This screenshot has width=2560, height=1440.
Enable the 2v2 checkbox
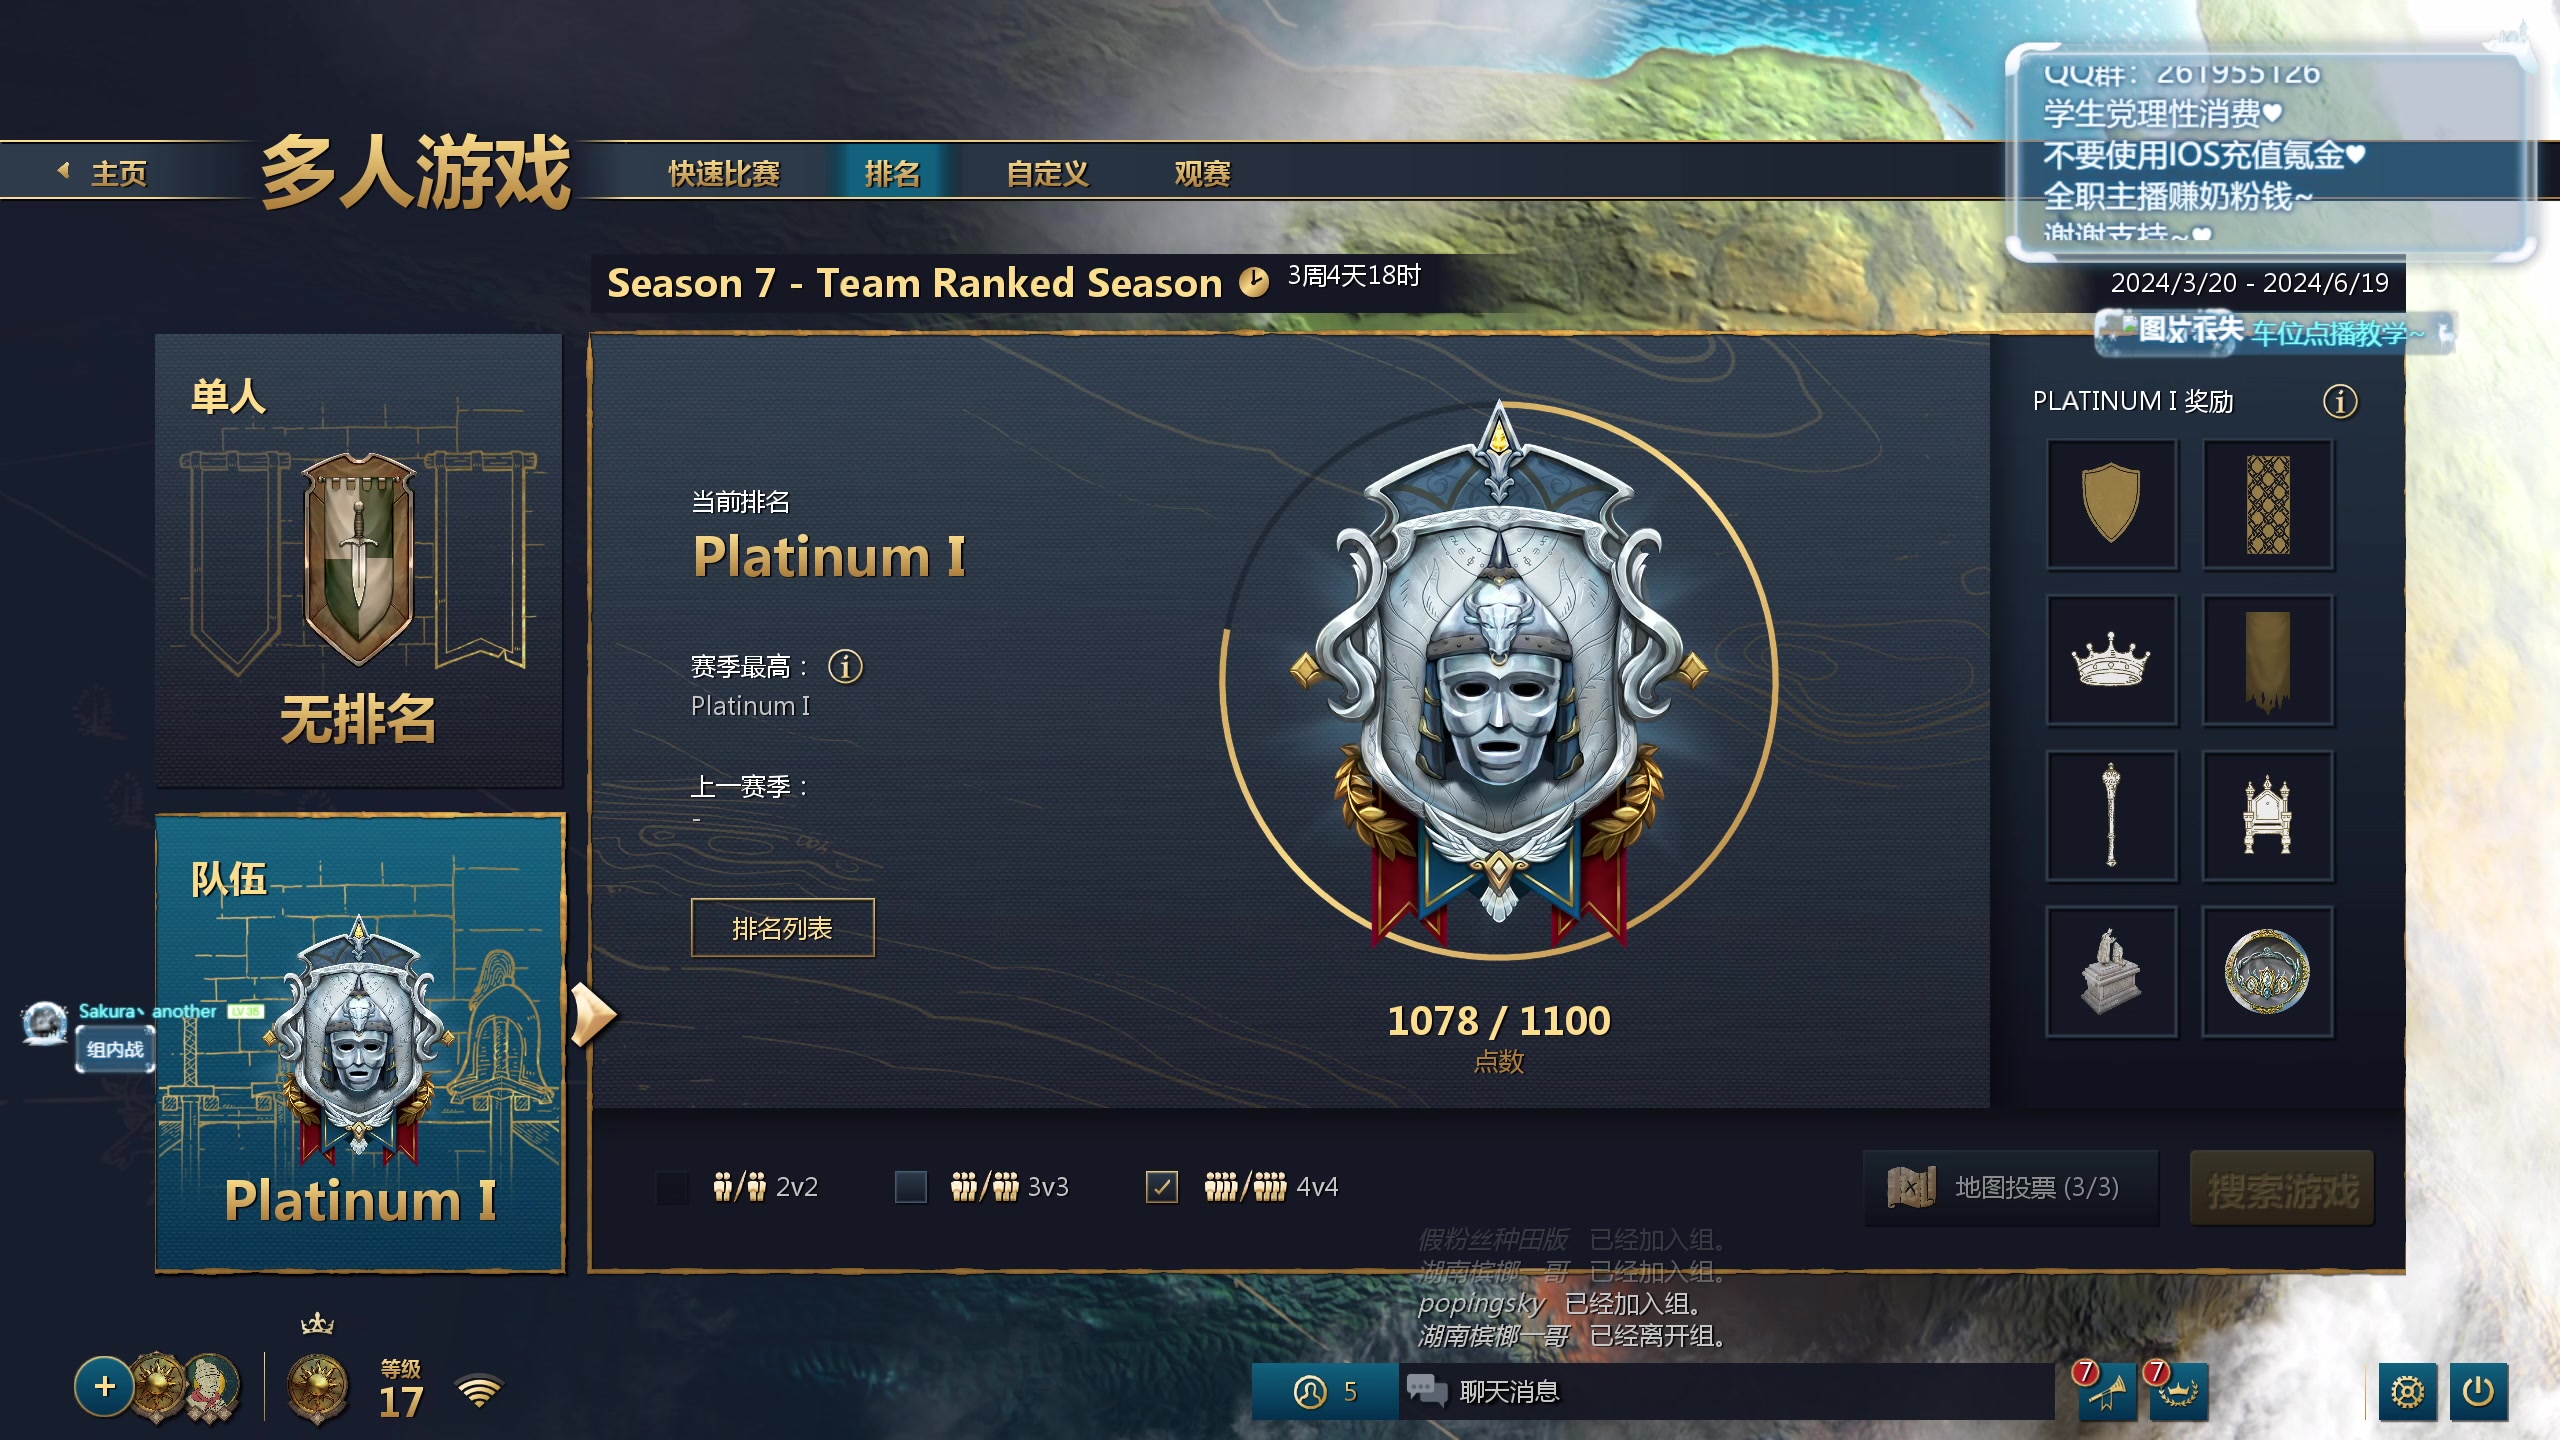(673, 1187)
